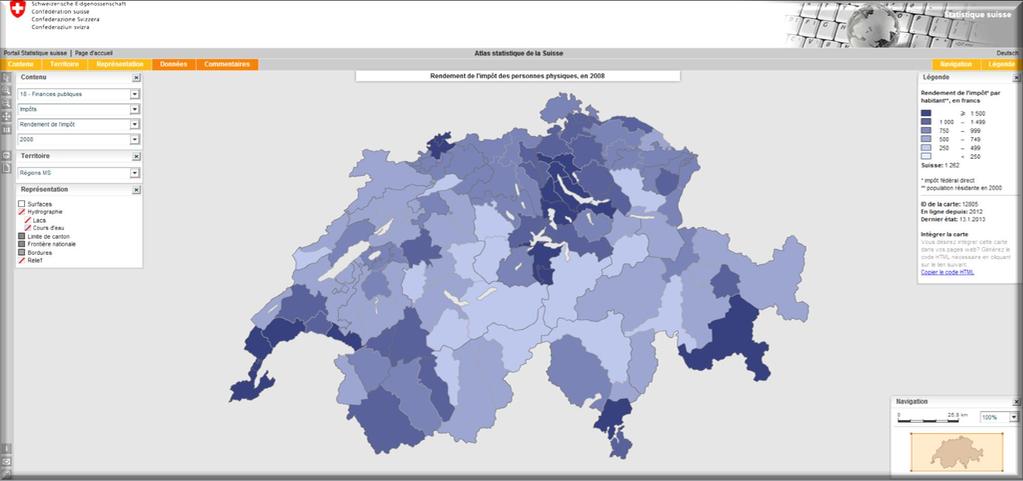Image resolution: width=1023 pixels, height=481 pixels.
Task: Click the Intégrer la carte heading
Action: coord(944,234)
